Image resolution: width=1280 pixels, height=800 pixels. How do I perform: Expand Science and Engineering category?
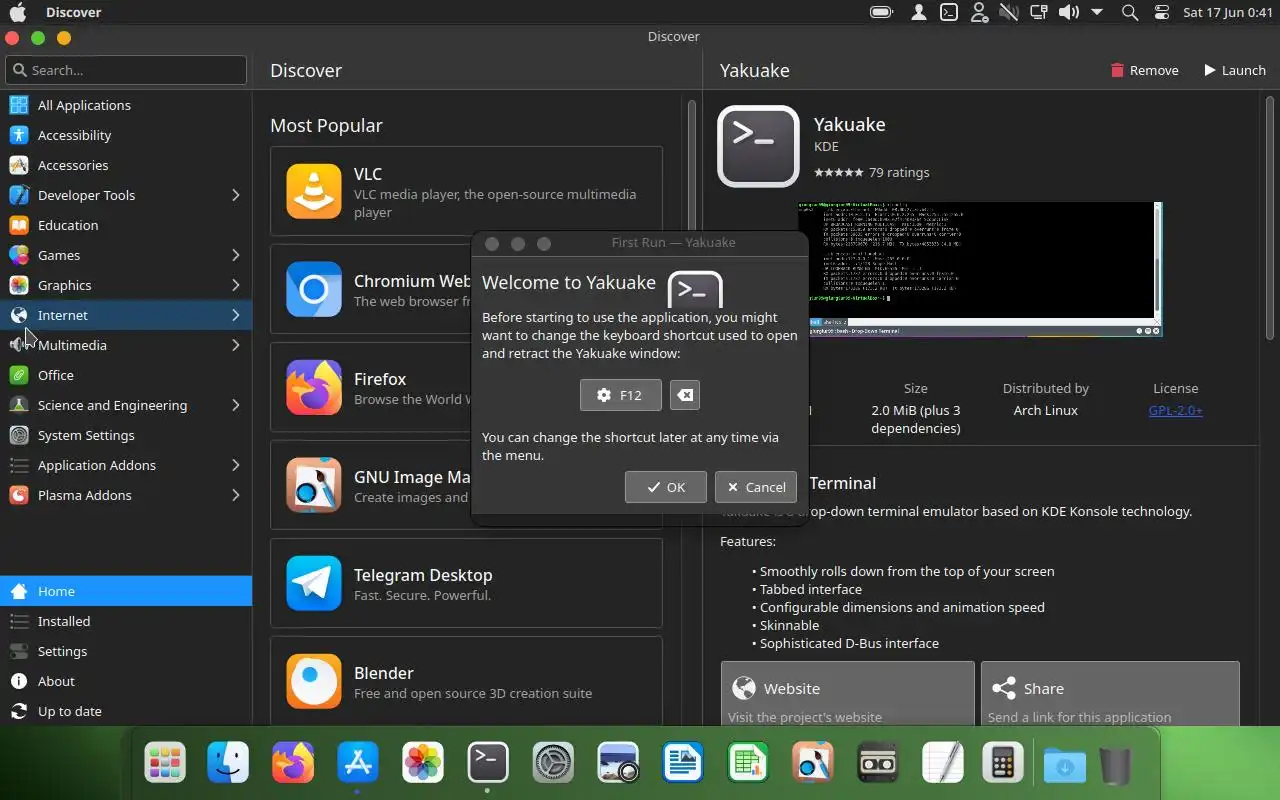(236, 405)
